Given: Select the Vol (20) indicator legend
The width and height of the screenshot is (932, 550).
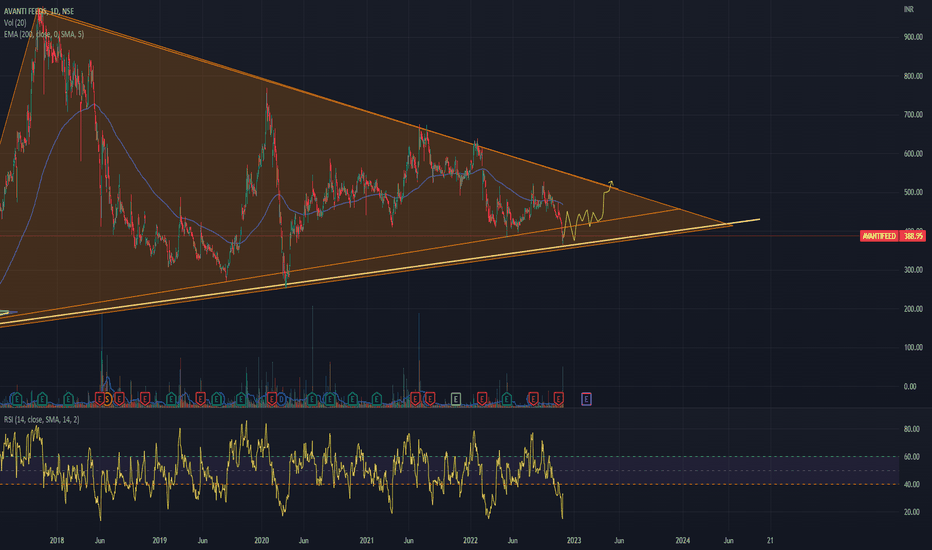Looking at the screenshot, I should (x=15, y=23).
